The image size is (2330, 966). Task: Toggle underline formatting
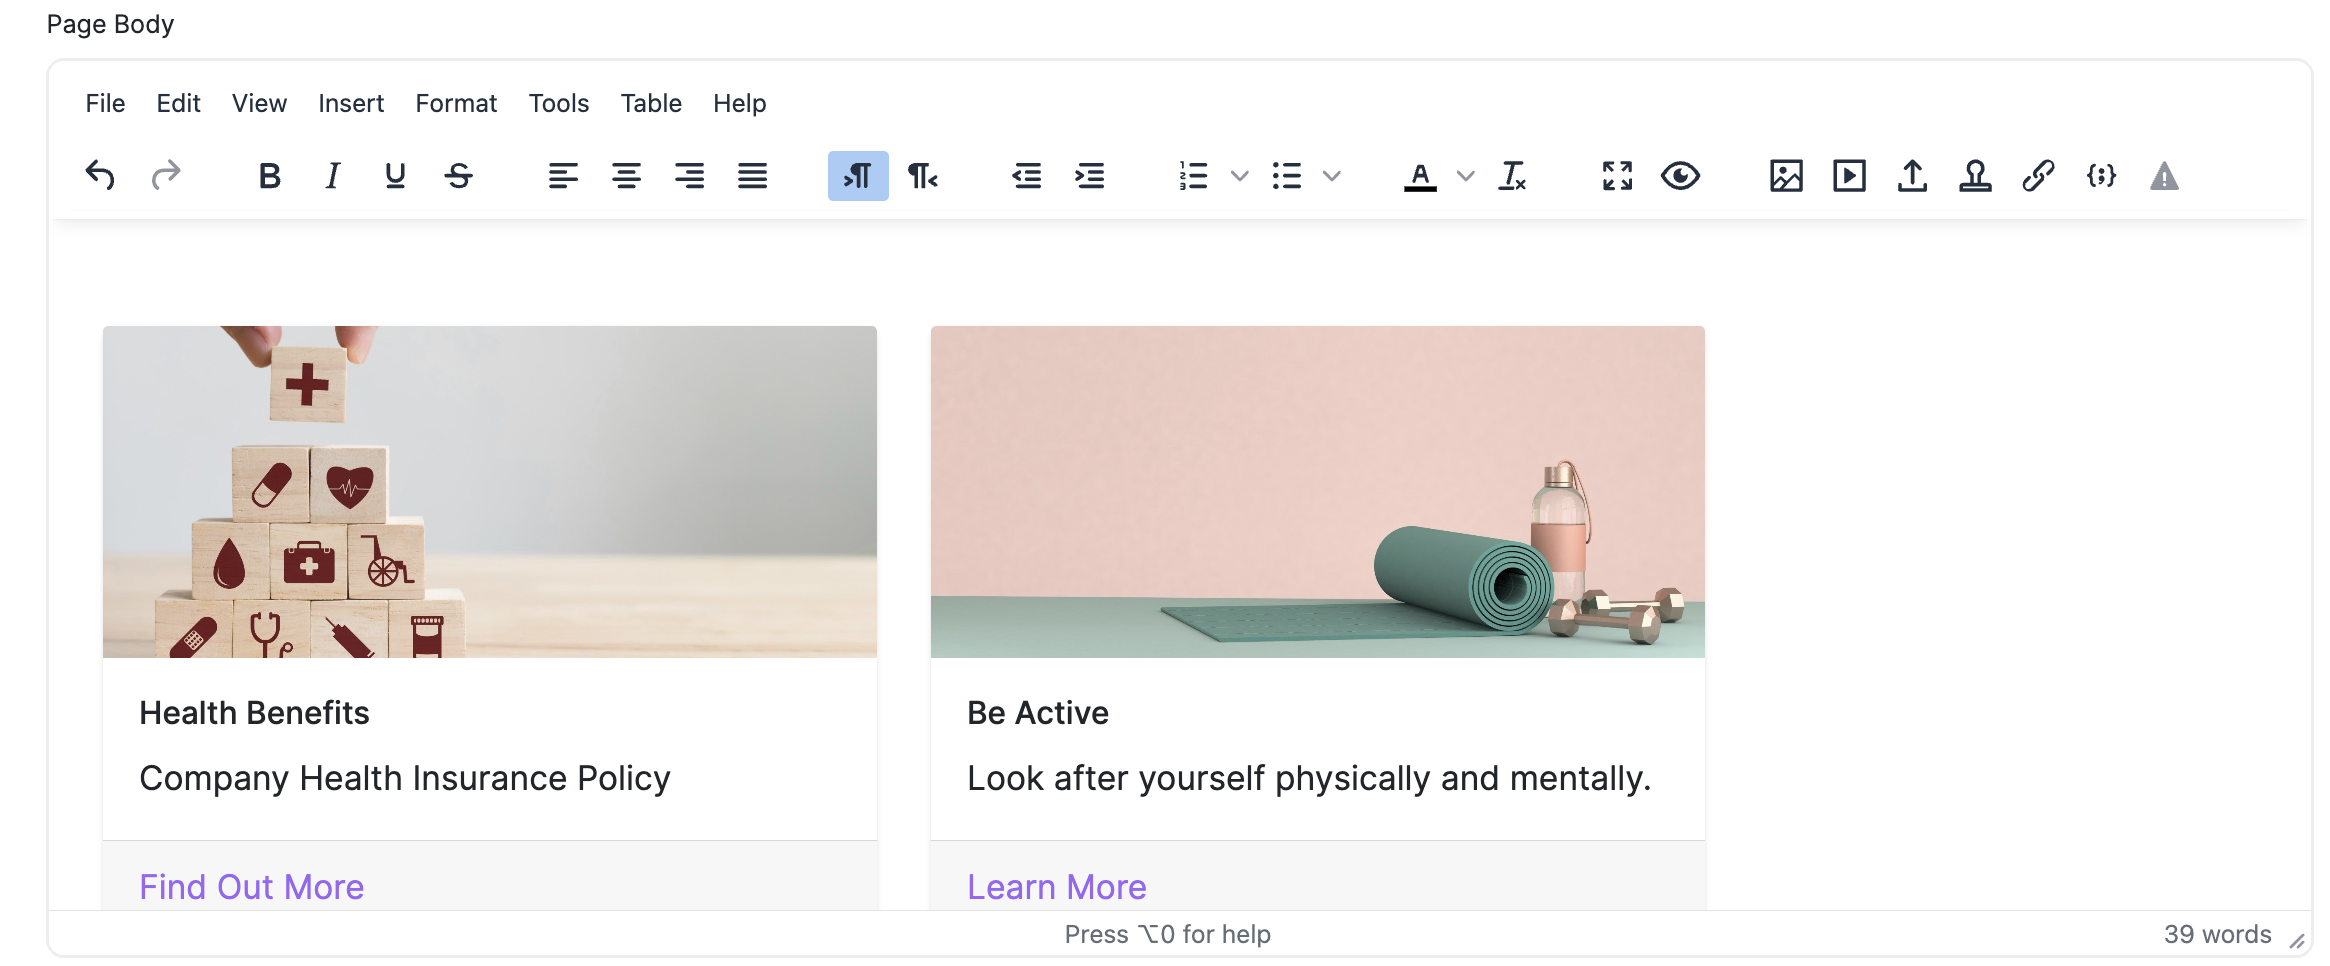pyautogui.click(x=395, y=176)
